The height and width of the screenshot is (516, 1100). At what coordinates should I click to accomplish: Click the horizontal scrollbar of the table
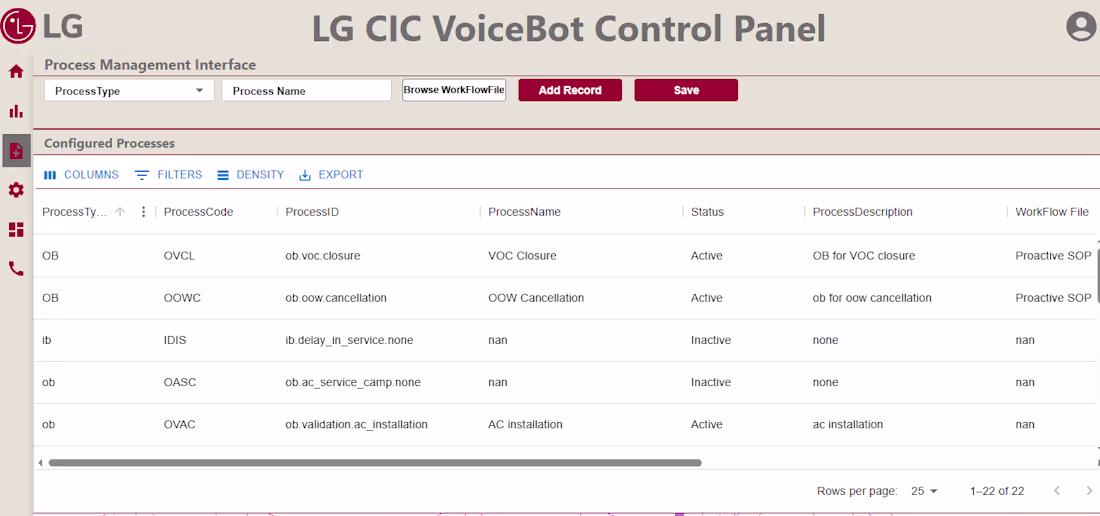[x=375, y=463]
